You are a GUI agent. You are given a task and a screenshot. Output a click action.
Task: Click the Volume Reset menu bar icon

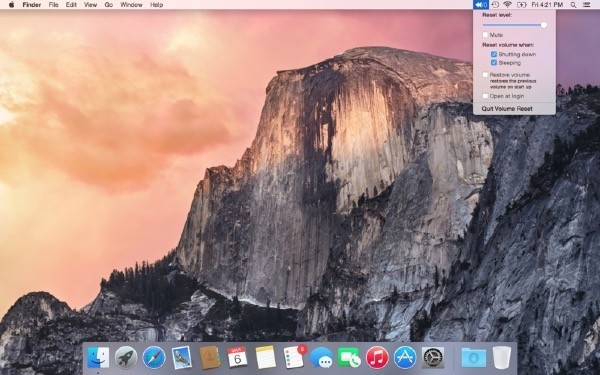click(481, 5)
